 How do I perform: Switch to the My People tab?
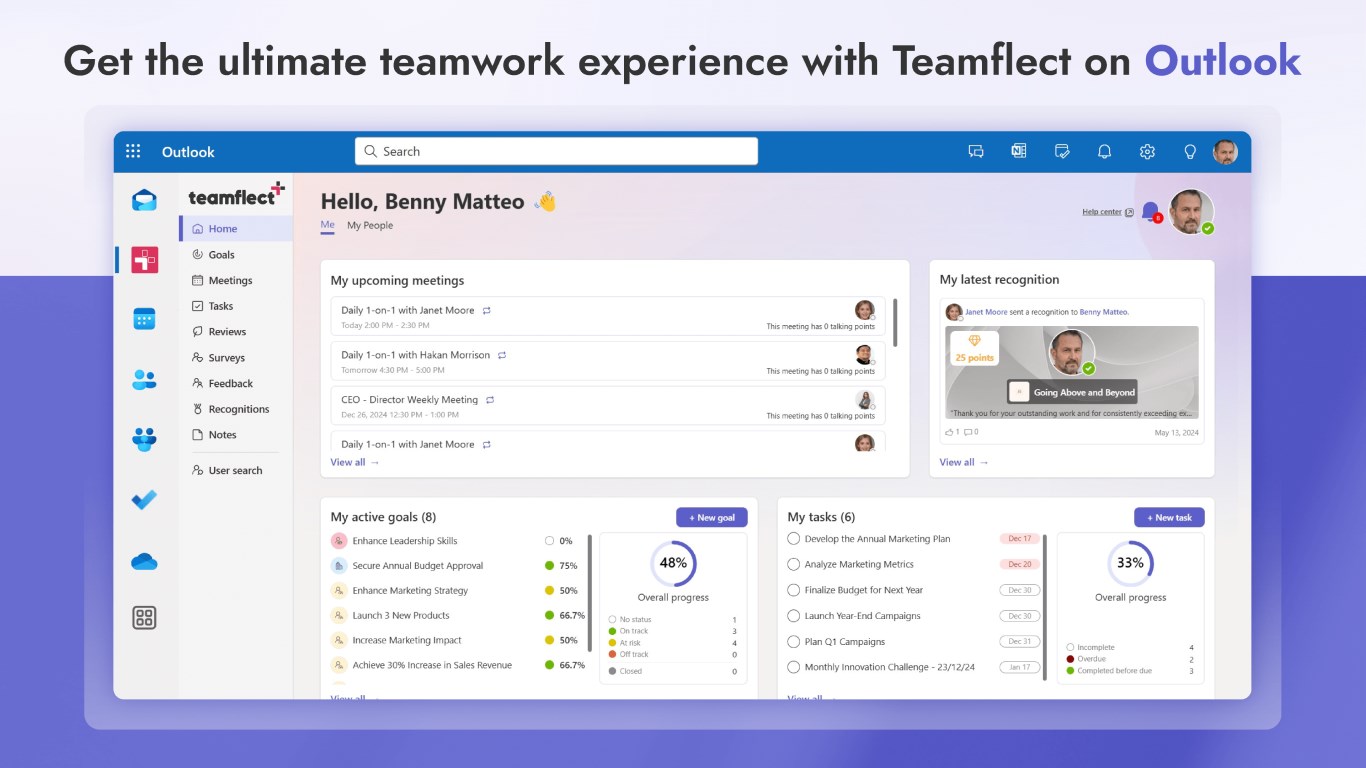(x=370, y=226)
